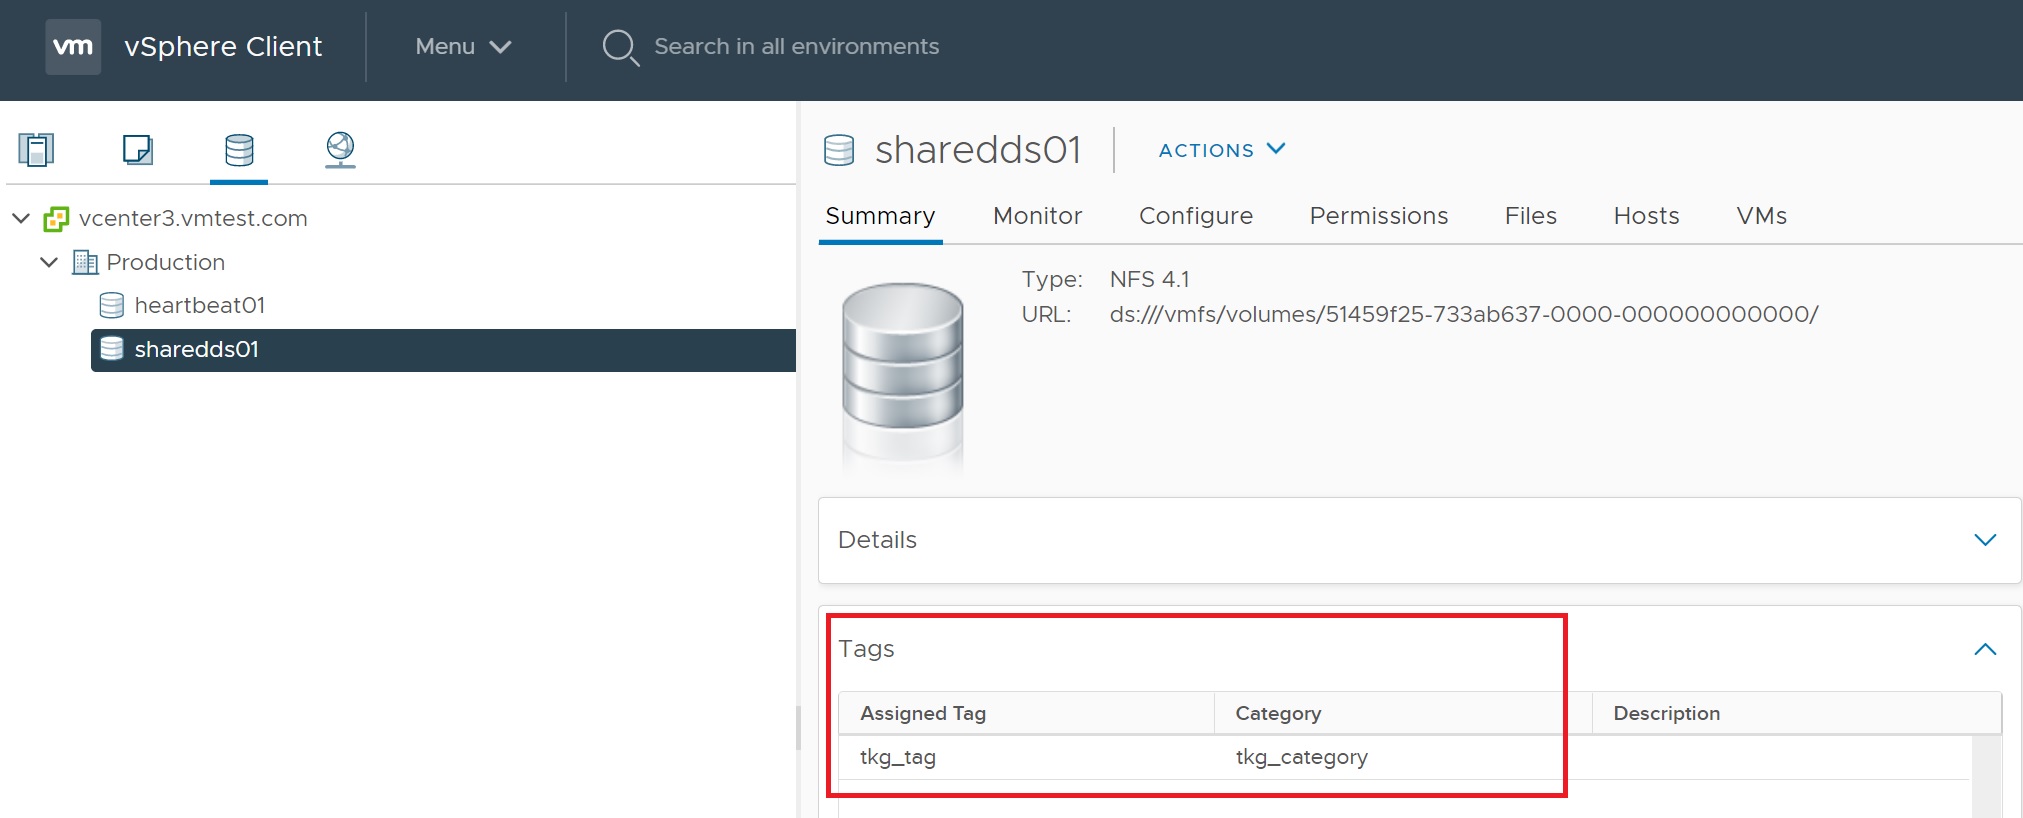Image resolution: width=2023 pixels, height=818 pixels.
Task: Open the Networking inventory view icon
Action: (340, 150)
